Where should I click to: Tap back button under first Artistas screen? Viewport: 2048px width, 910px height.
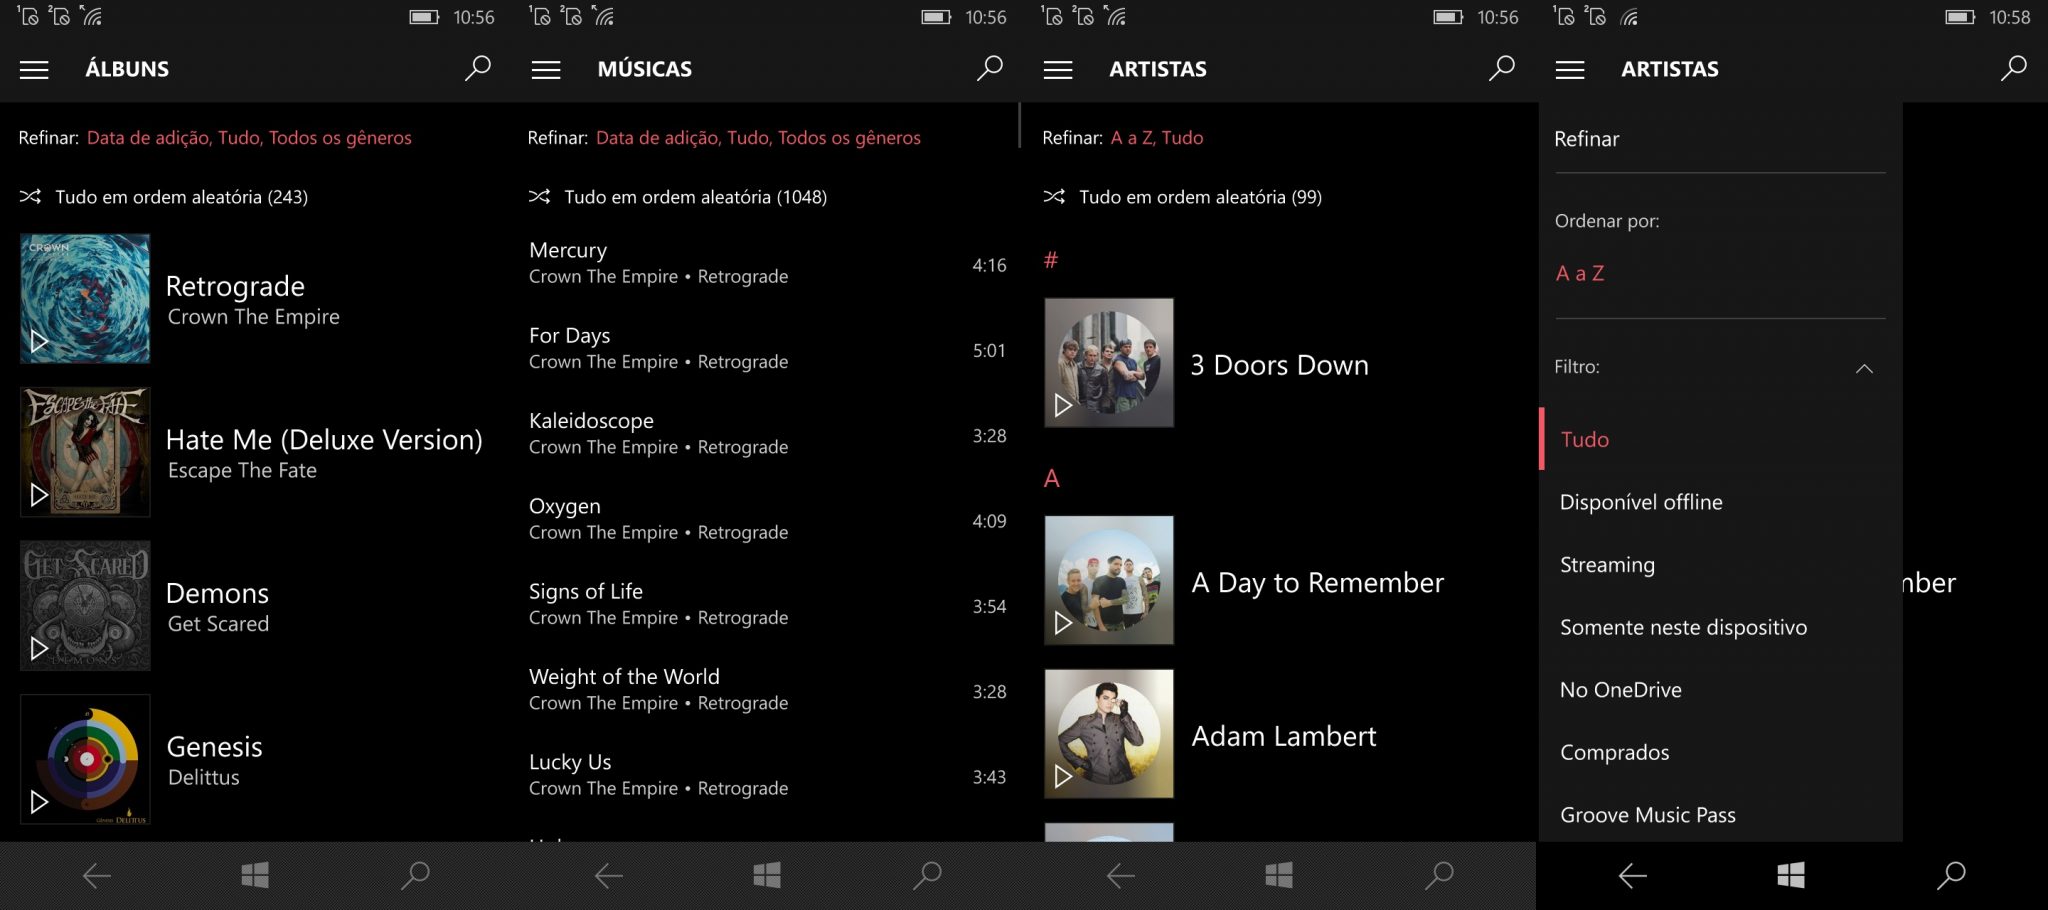click(x=1121, y=876)
